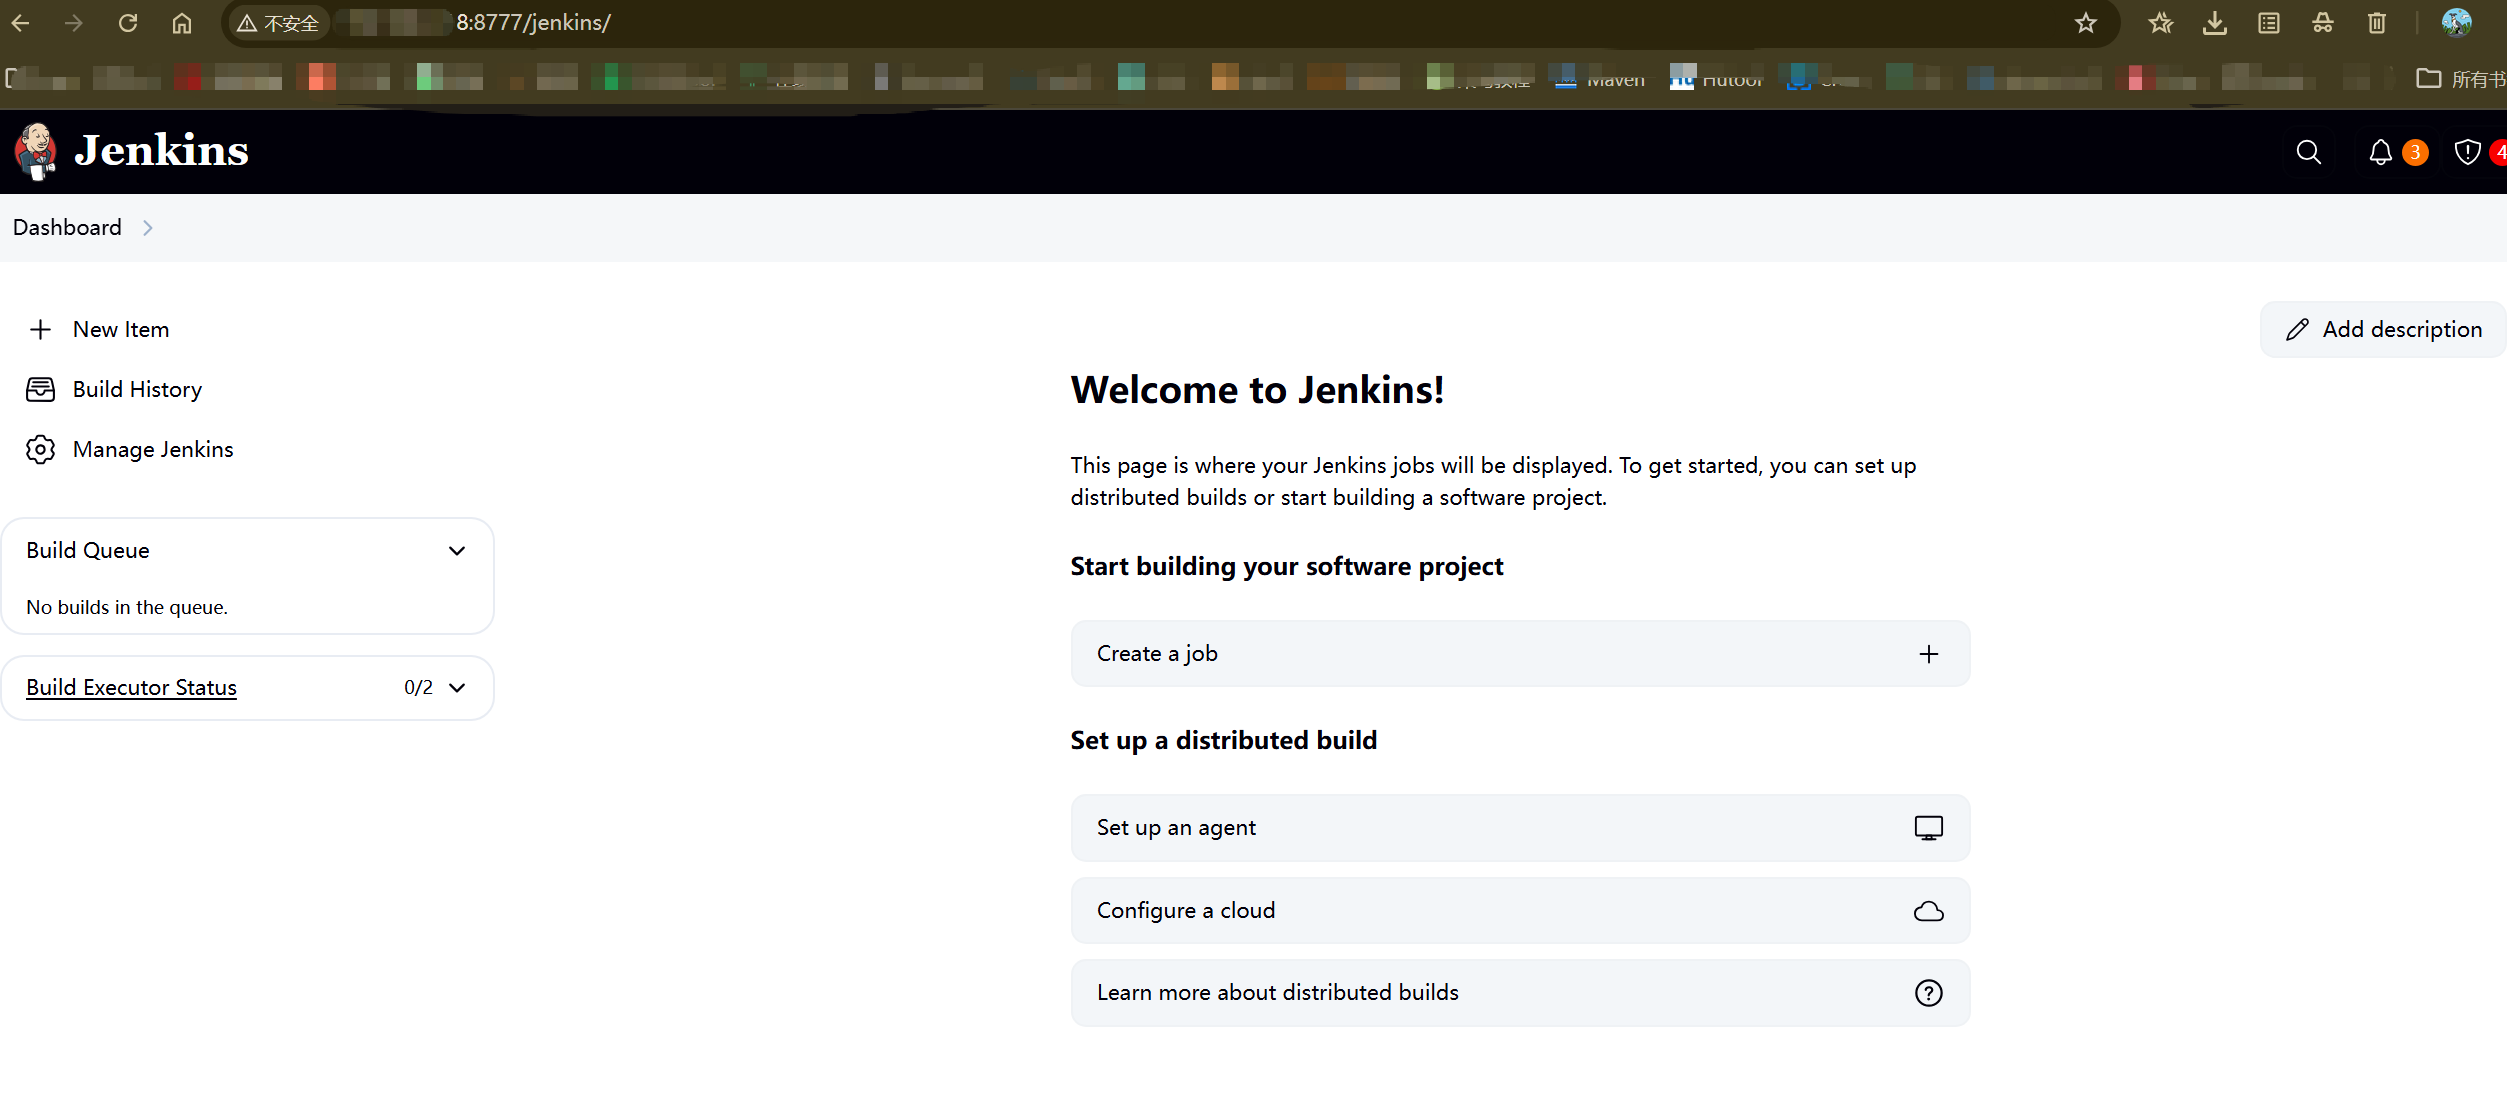Click the Jenkins butler logo
This screenshot has width=2507, height=1113.
pos(36,151)
